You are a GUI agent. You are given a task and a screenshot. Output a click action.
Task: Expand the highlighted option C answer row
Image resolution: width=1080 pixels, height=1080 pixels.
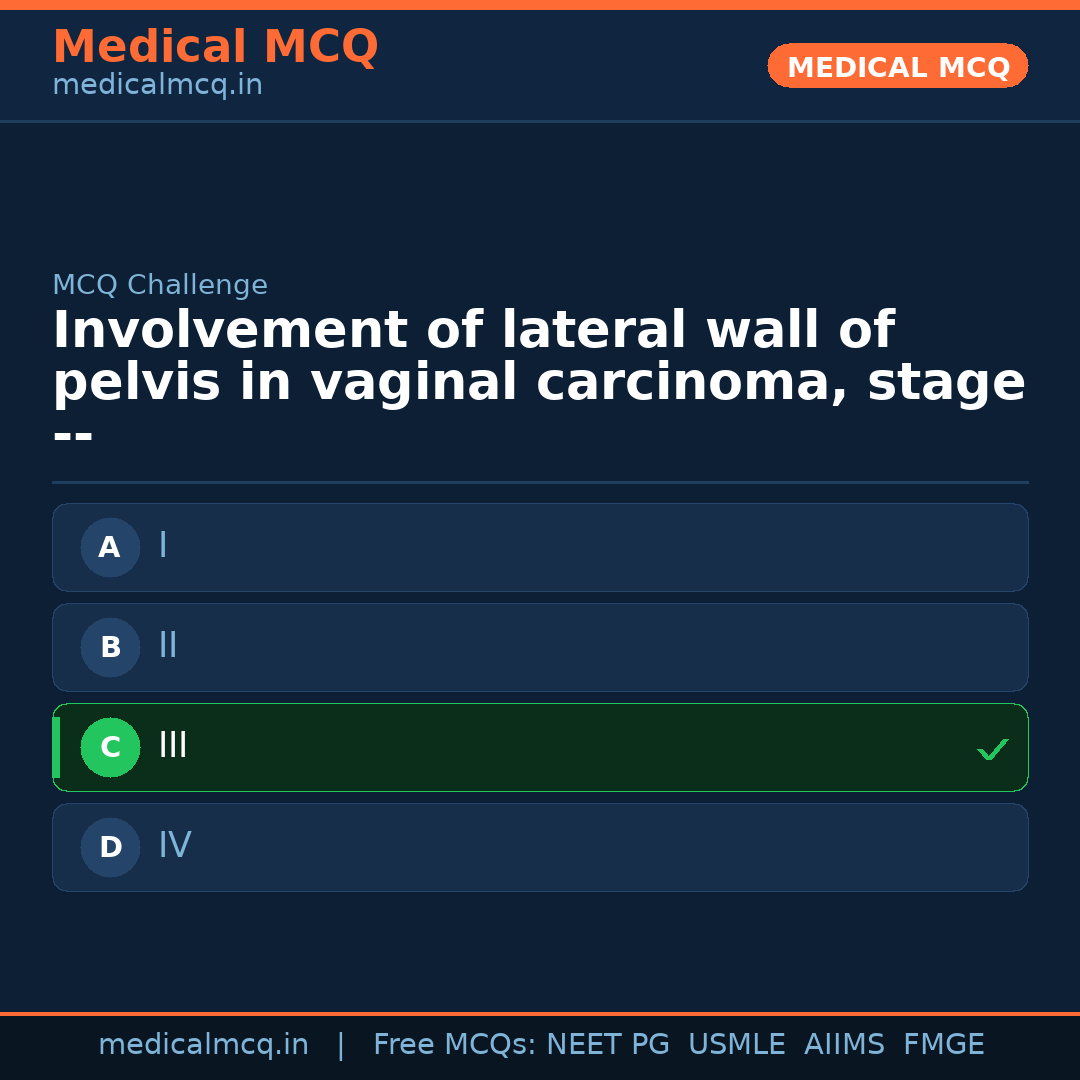(x=540, y=747)
